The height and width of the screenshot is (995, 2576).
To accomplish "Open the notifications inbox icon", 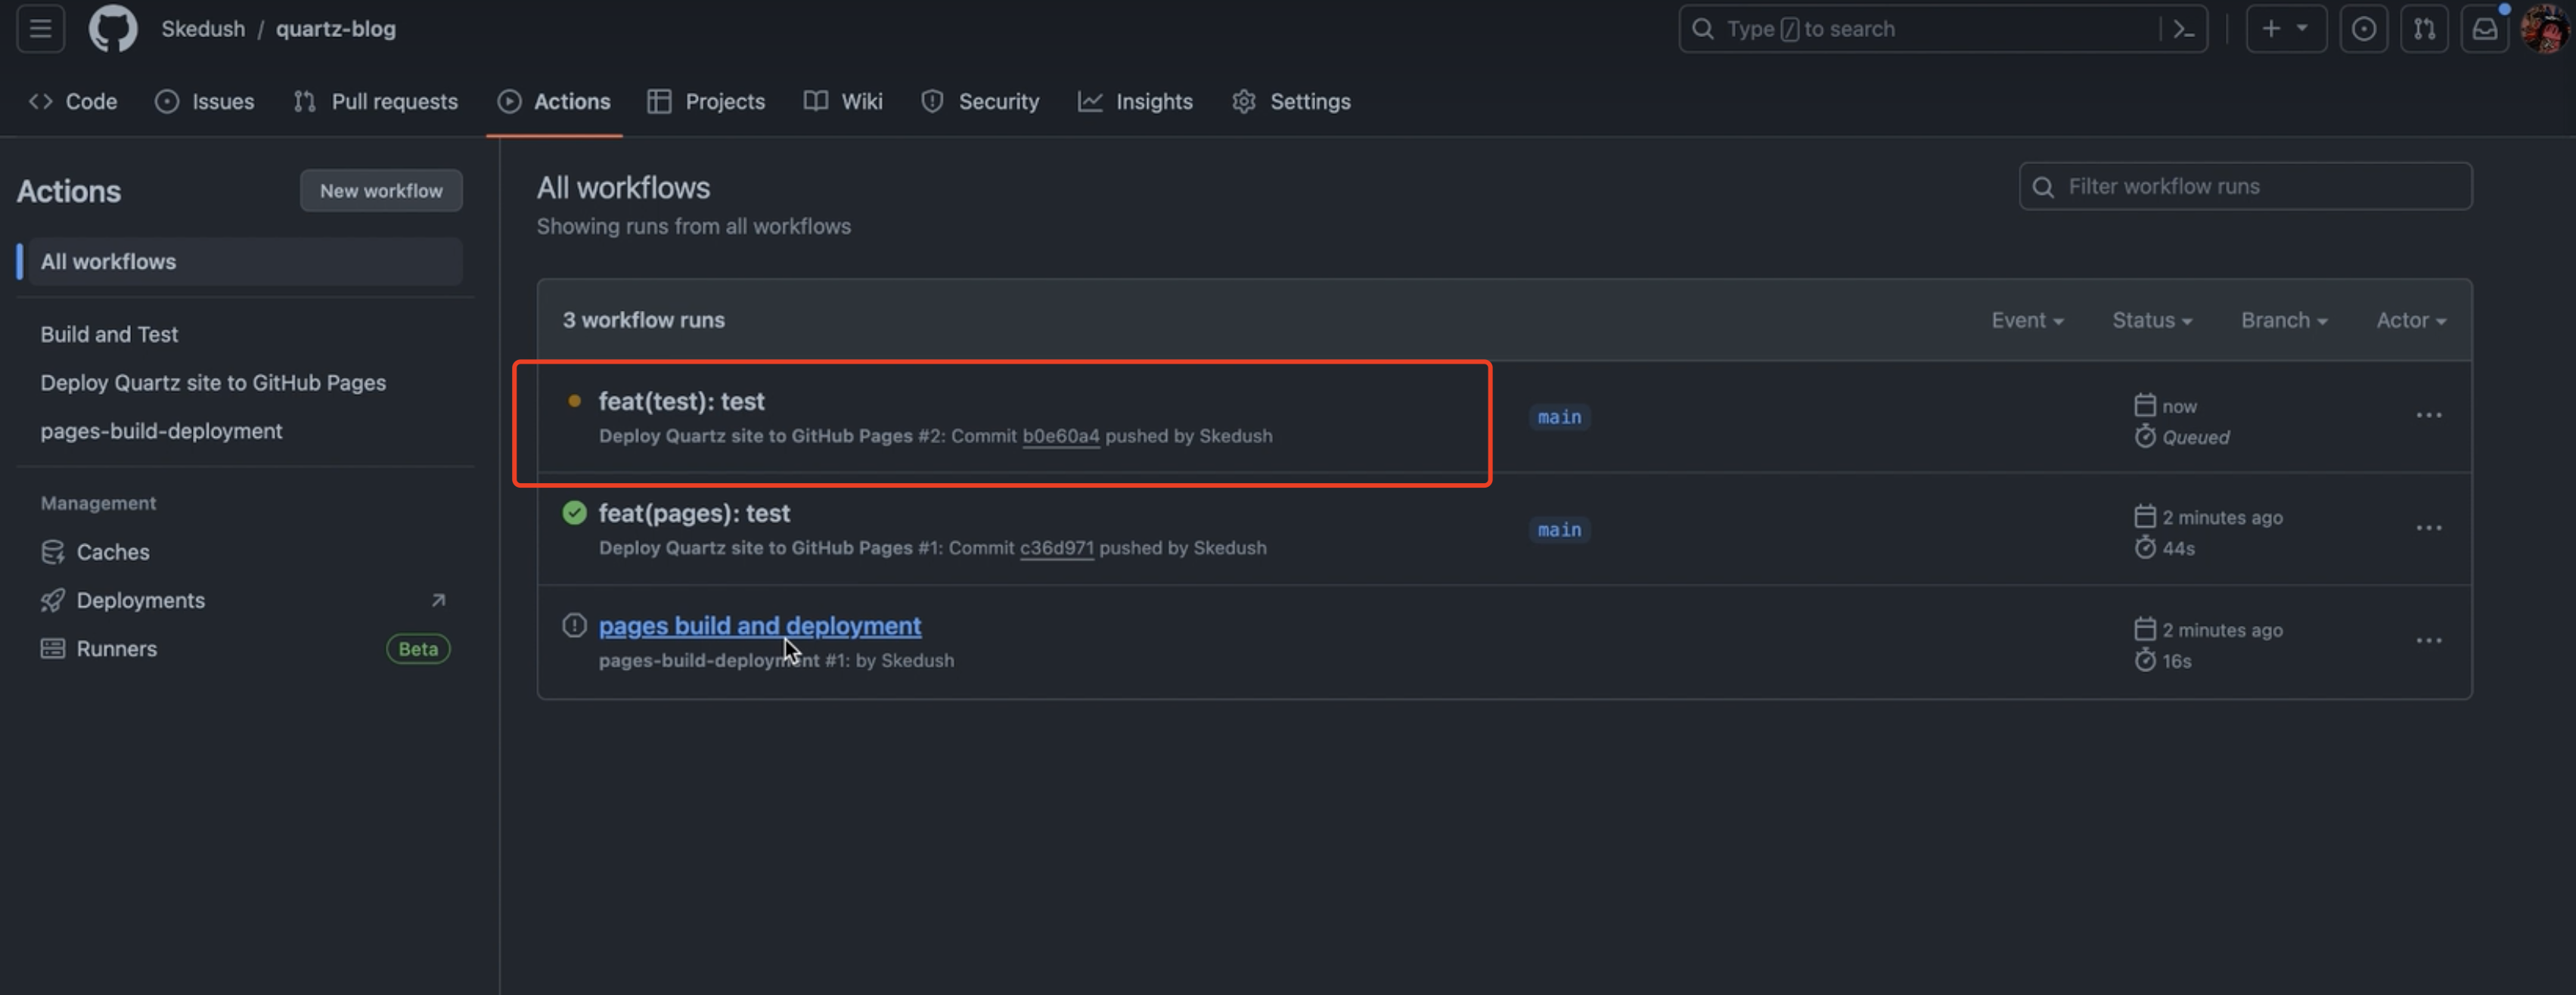I will click(2484, 29).
